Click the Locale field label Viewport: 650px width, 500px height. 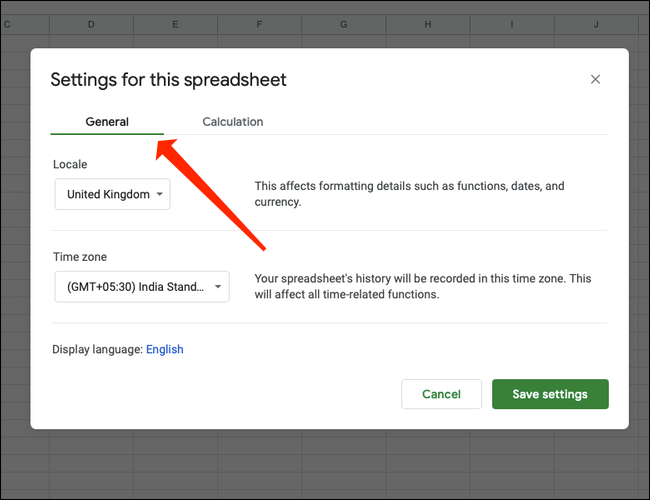coord(70,164)
